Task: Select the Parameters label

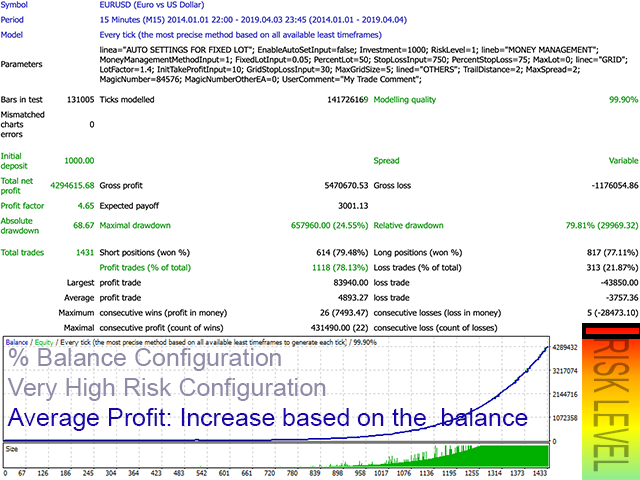Action: point(22,64)
